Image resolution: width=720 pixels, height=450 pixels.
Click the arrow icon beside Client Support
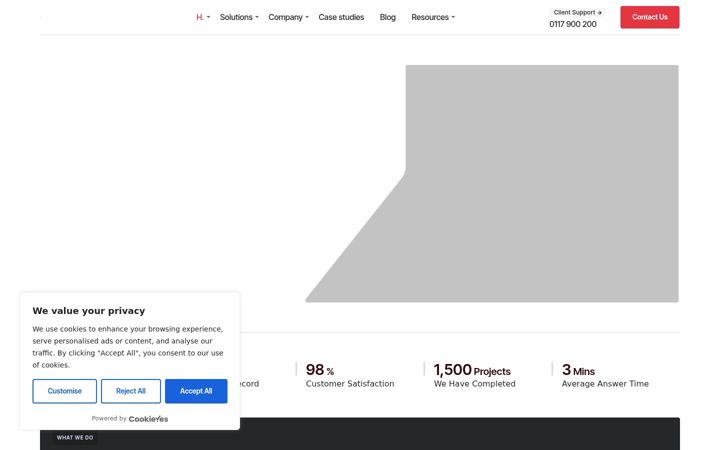pos(599,13)
